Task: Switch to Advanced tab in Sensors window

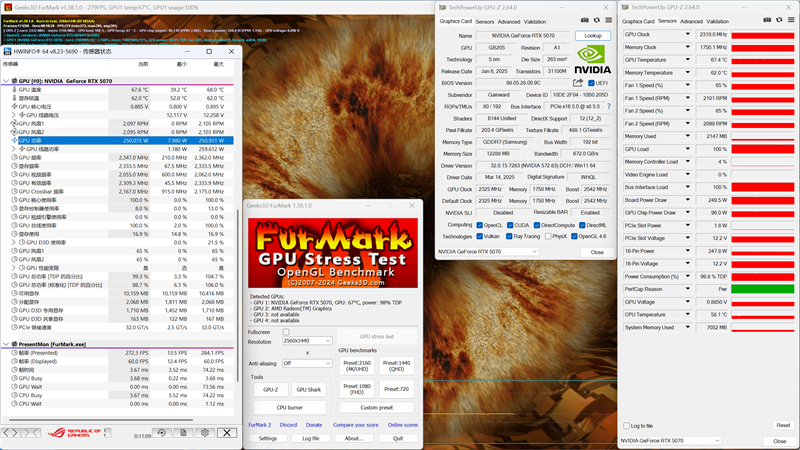Action: click(x=691, y=21)
